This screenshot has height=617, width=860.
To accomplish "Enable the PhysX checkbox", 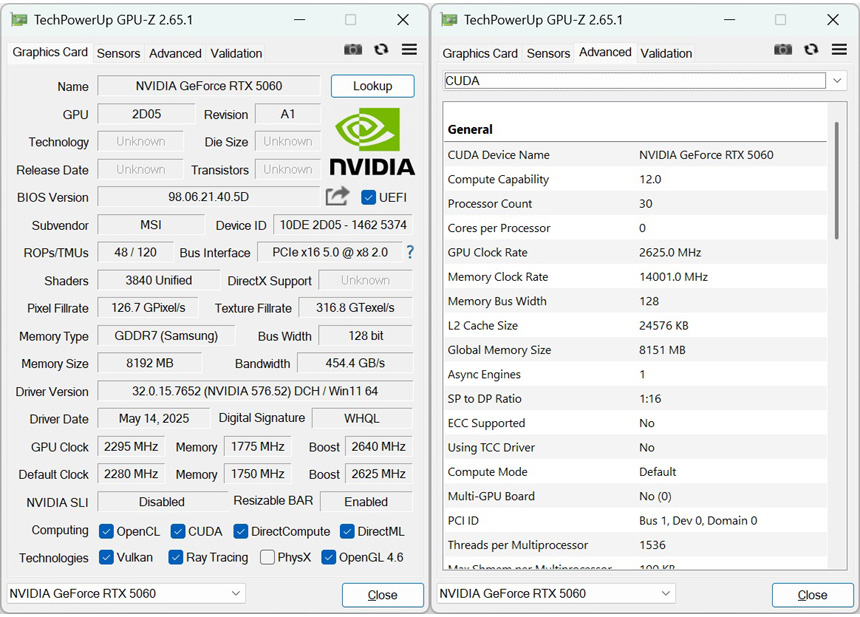I will [x=268, y=558].
